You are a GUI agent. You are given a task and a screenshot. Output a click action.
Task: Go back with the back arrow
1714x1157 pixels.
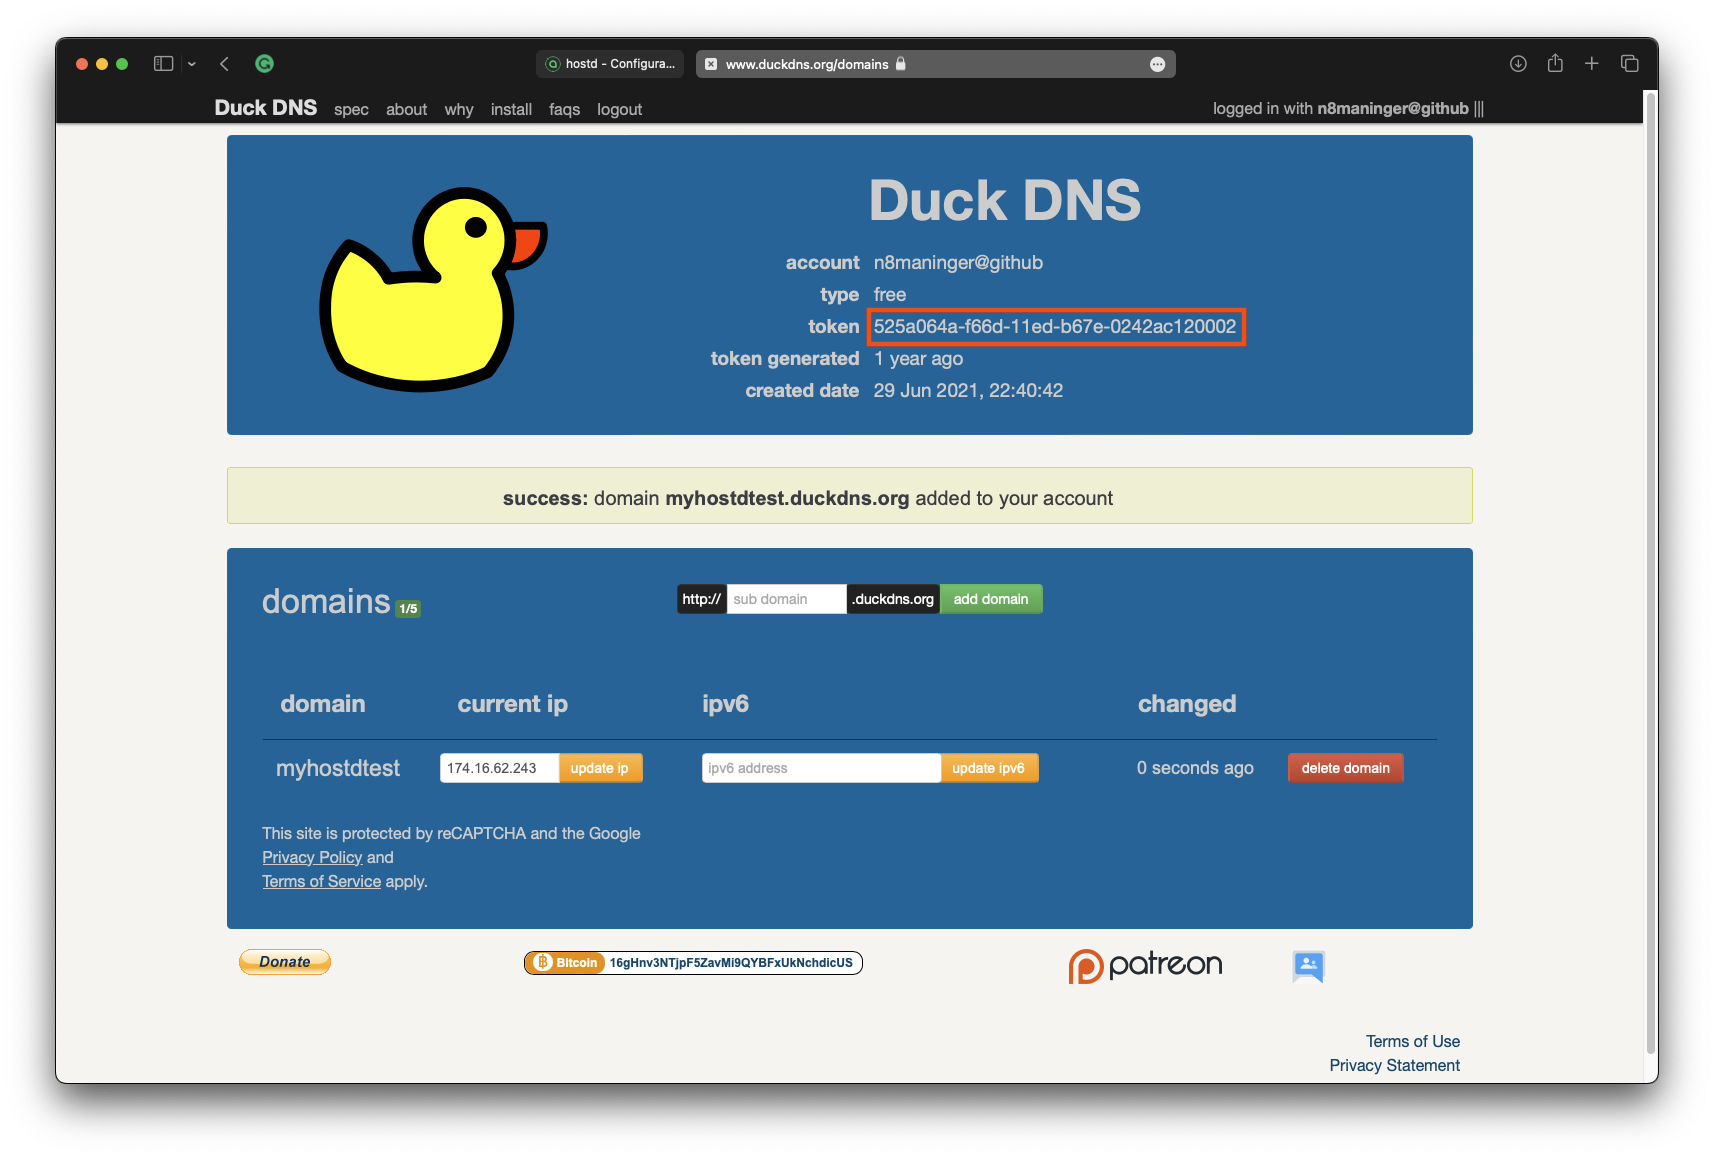click(225, 64)
